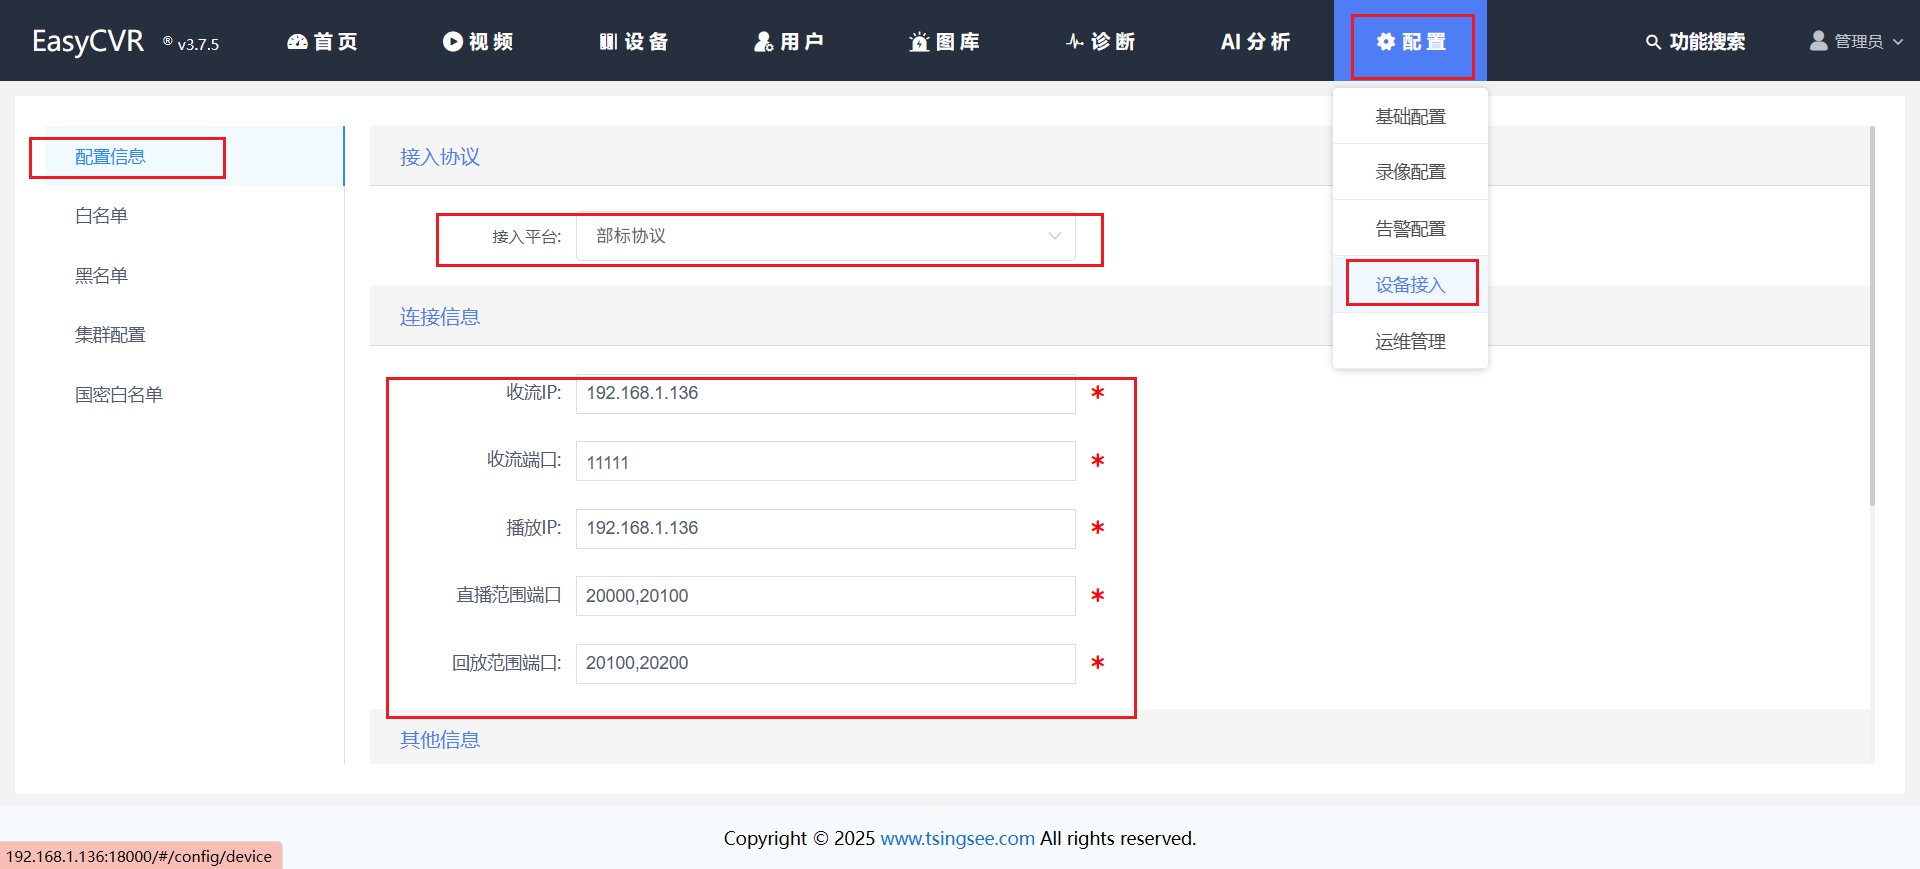
Task: Go to AI 分析 in the navigation bar
Action: click(1255, 42)
